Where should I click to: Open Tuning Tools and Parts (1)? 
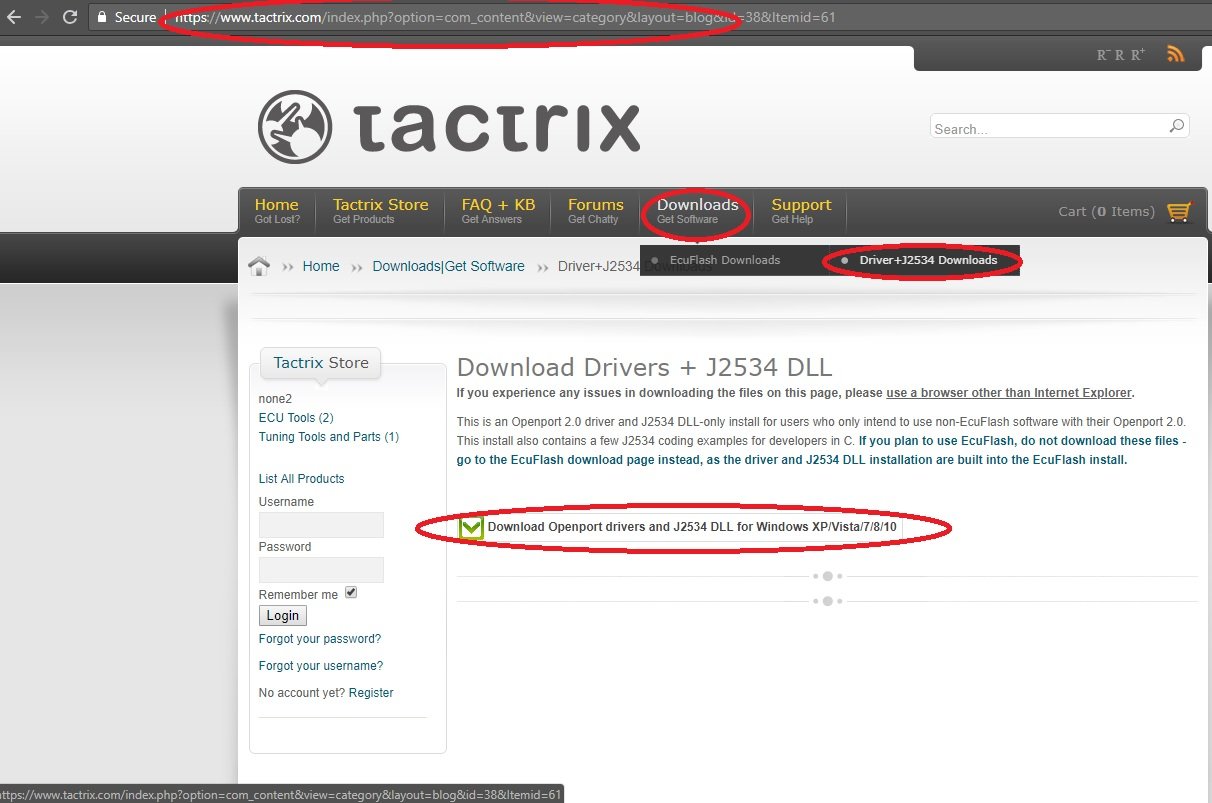329,437
